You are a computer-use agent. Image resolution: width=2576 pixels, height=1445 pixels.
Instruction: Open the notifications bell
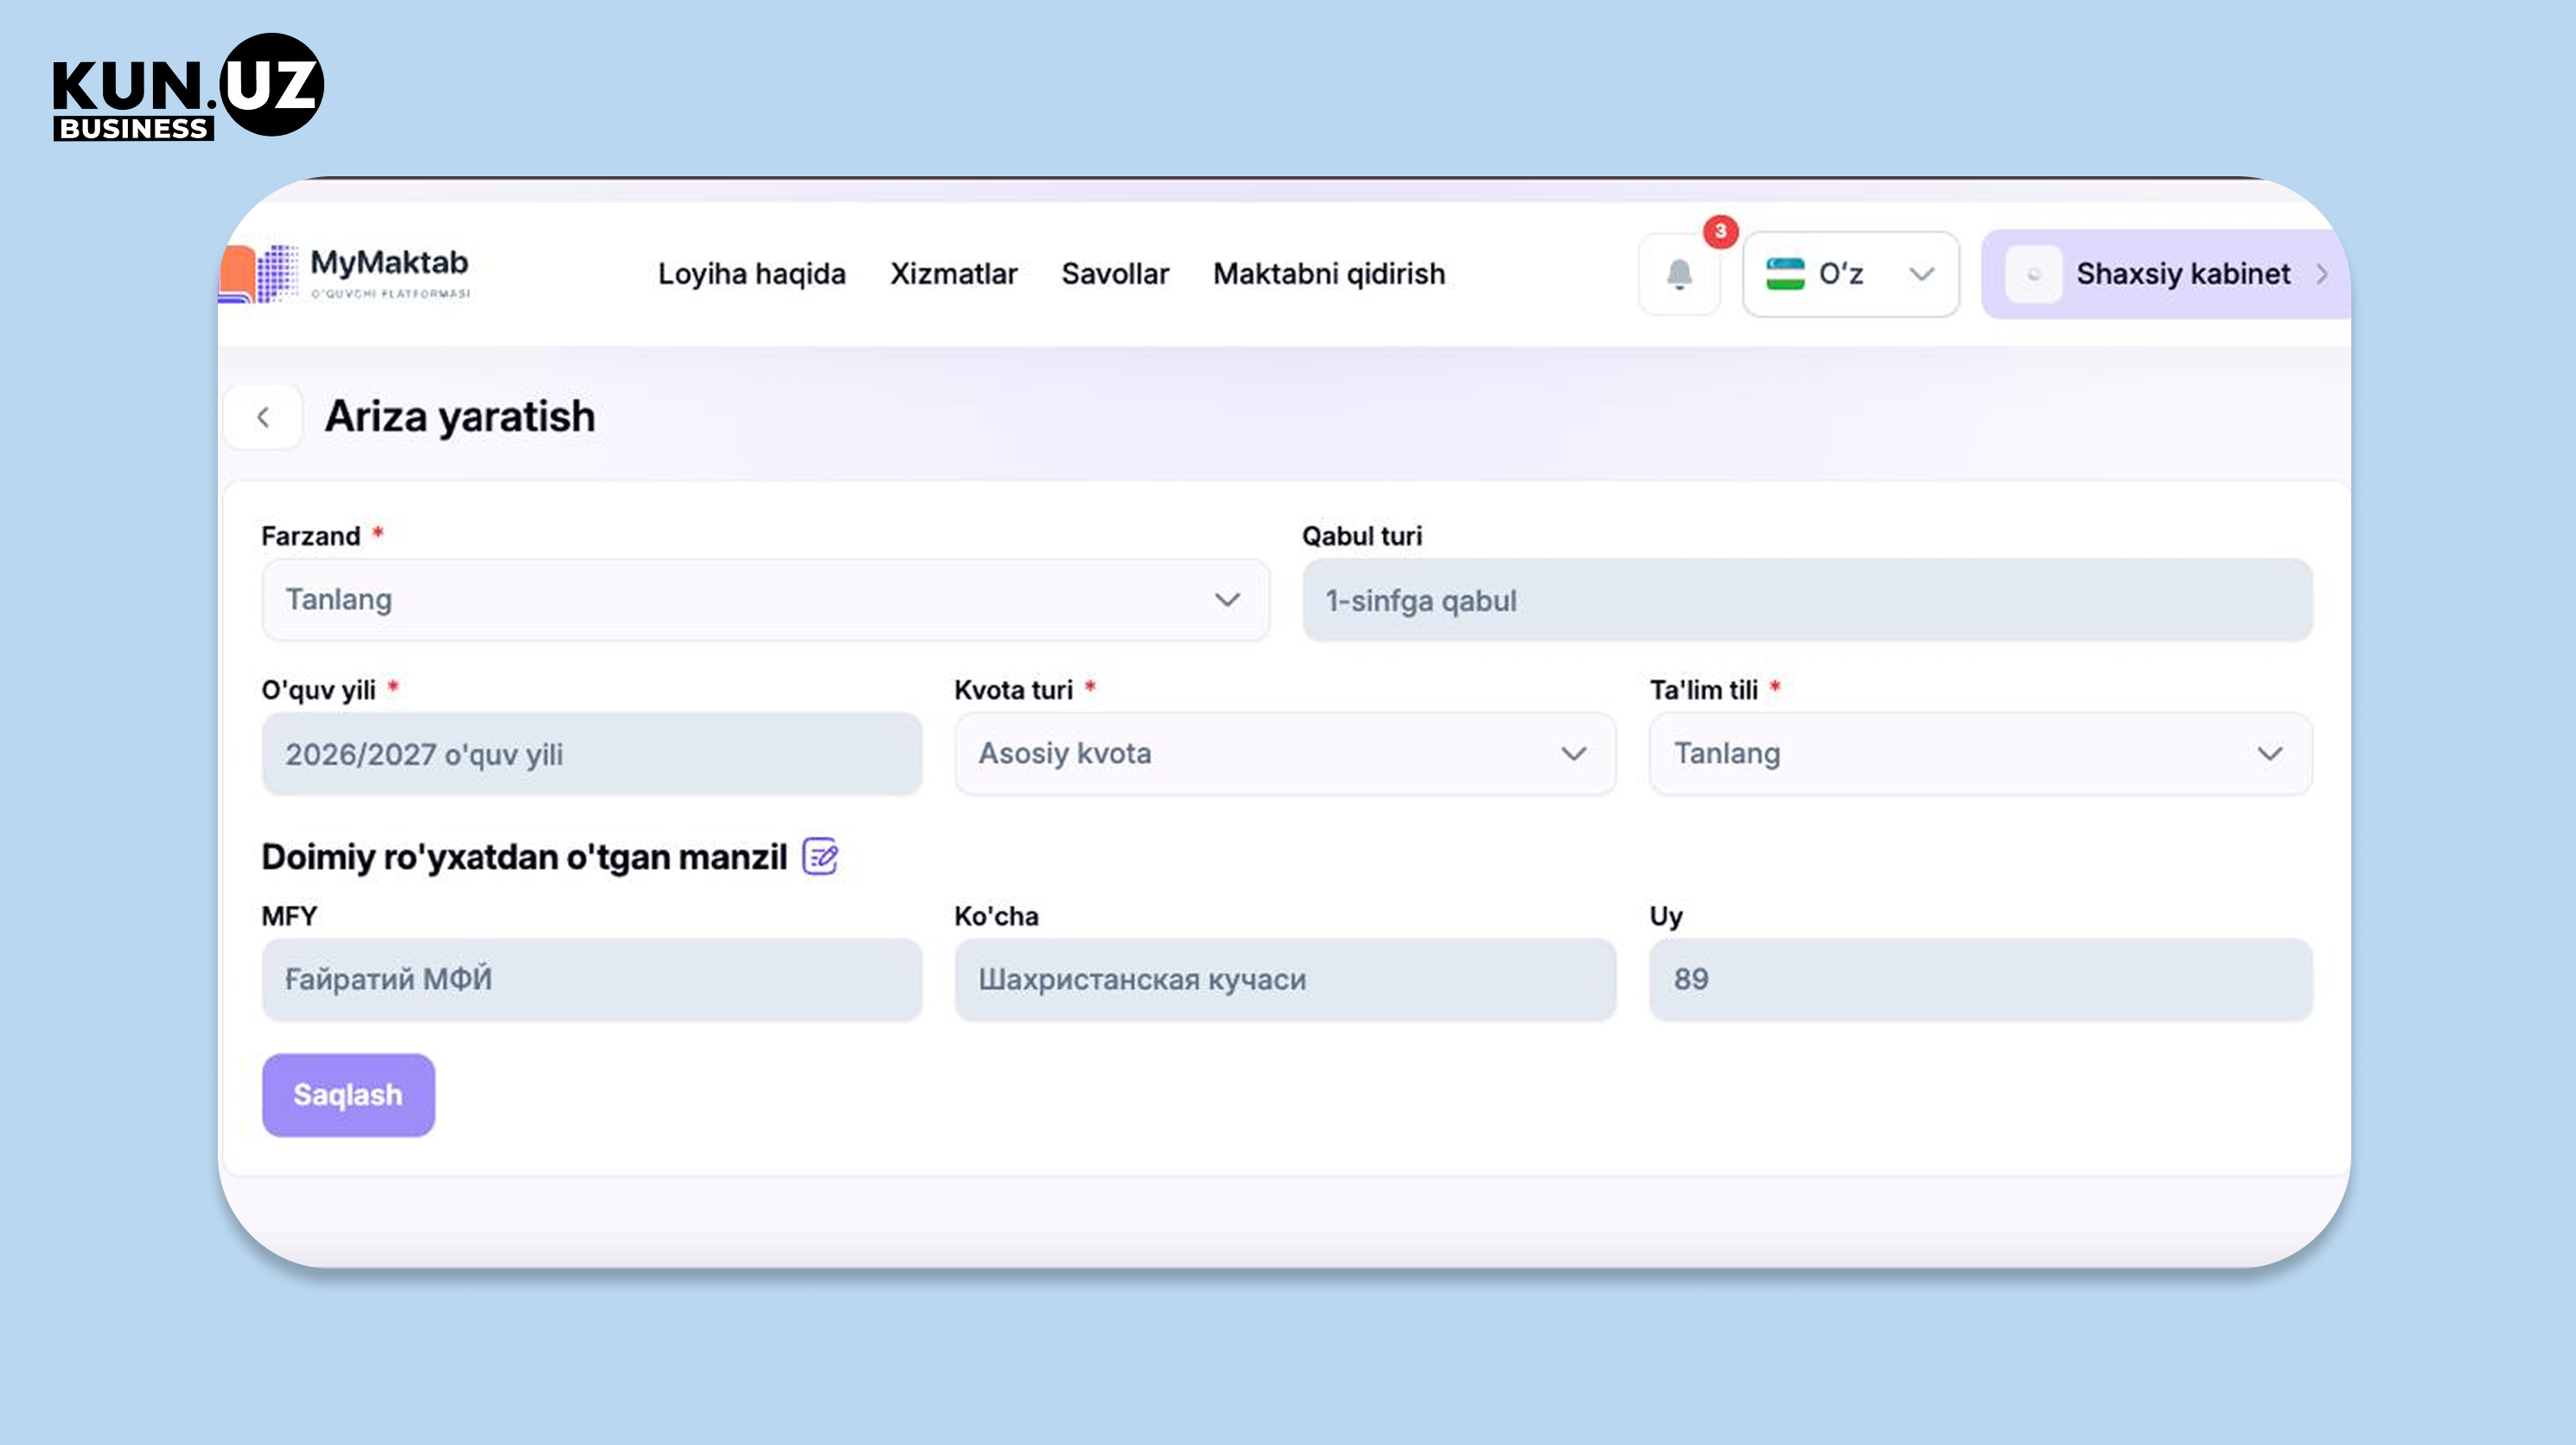(x=1679, y=274)
